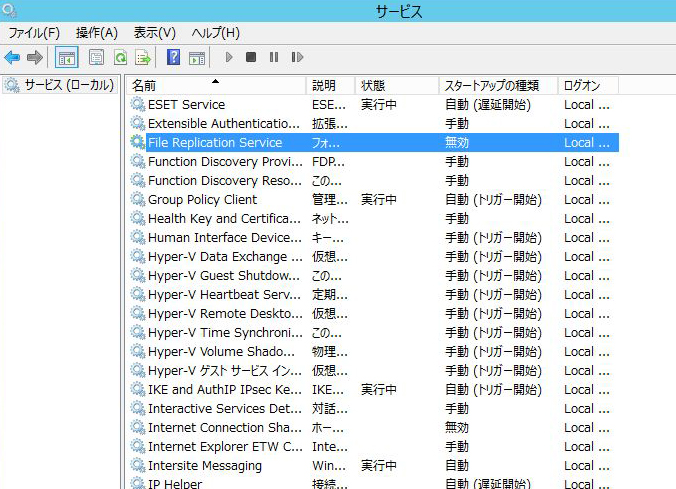Sort by スタートアップの種類 column header

tap(492, 85)
